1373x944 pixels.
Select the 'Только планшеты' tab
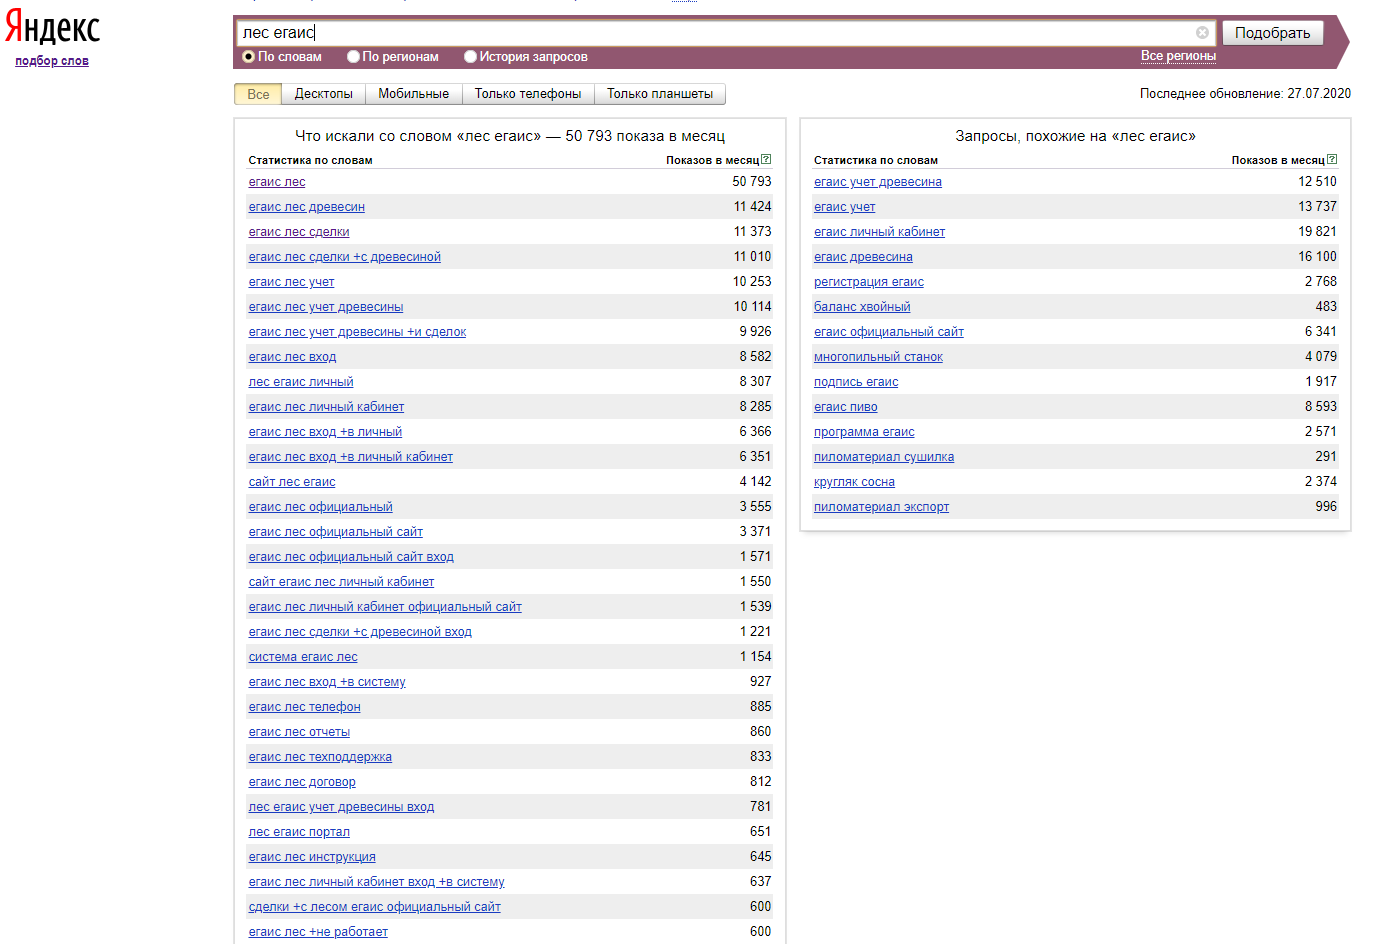(659, 94)
